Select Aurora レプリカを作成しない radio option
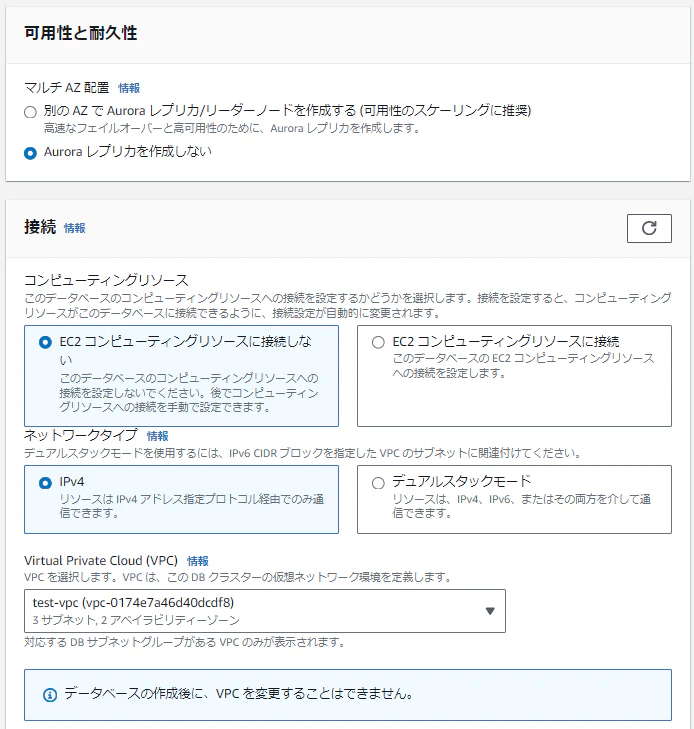Viewport: 694px width, 729px height. coord(30,153)
